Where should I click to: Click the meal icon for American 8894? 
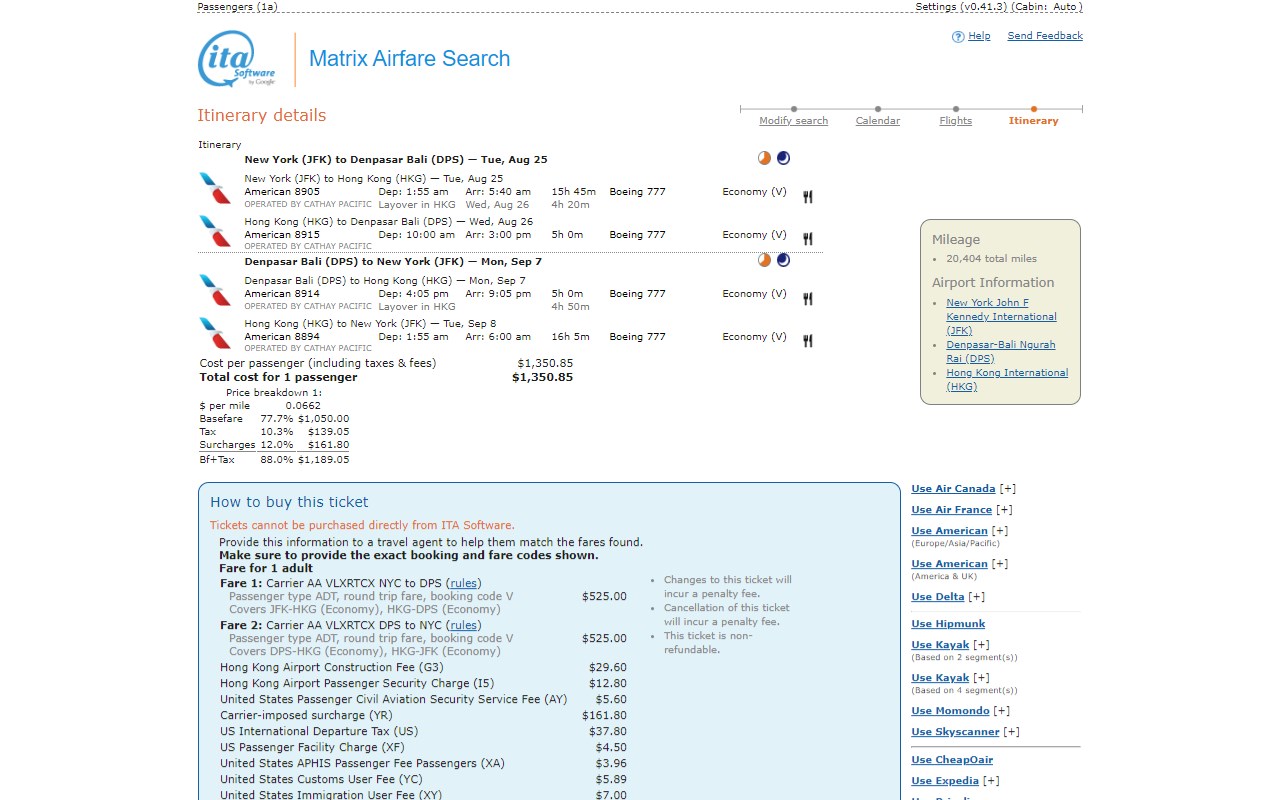click(x=807, y=341)
